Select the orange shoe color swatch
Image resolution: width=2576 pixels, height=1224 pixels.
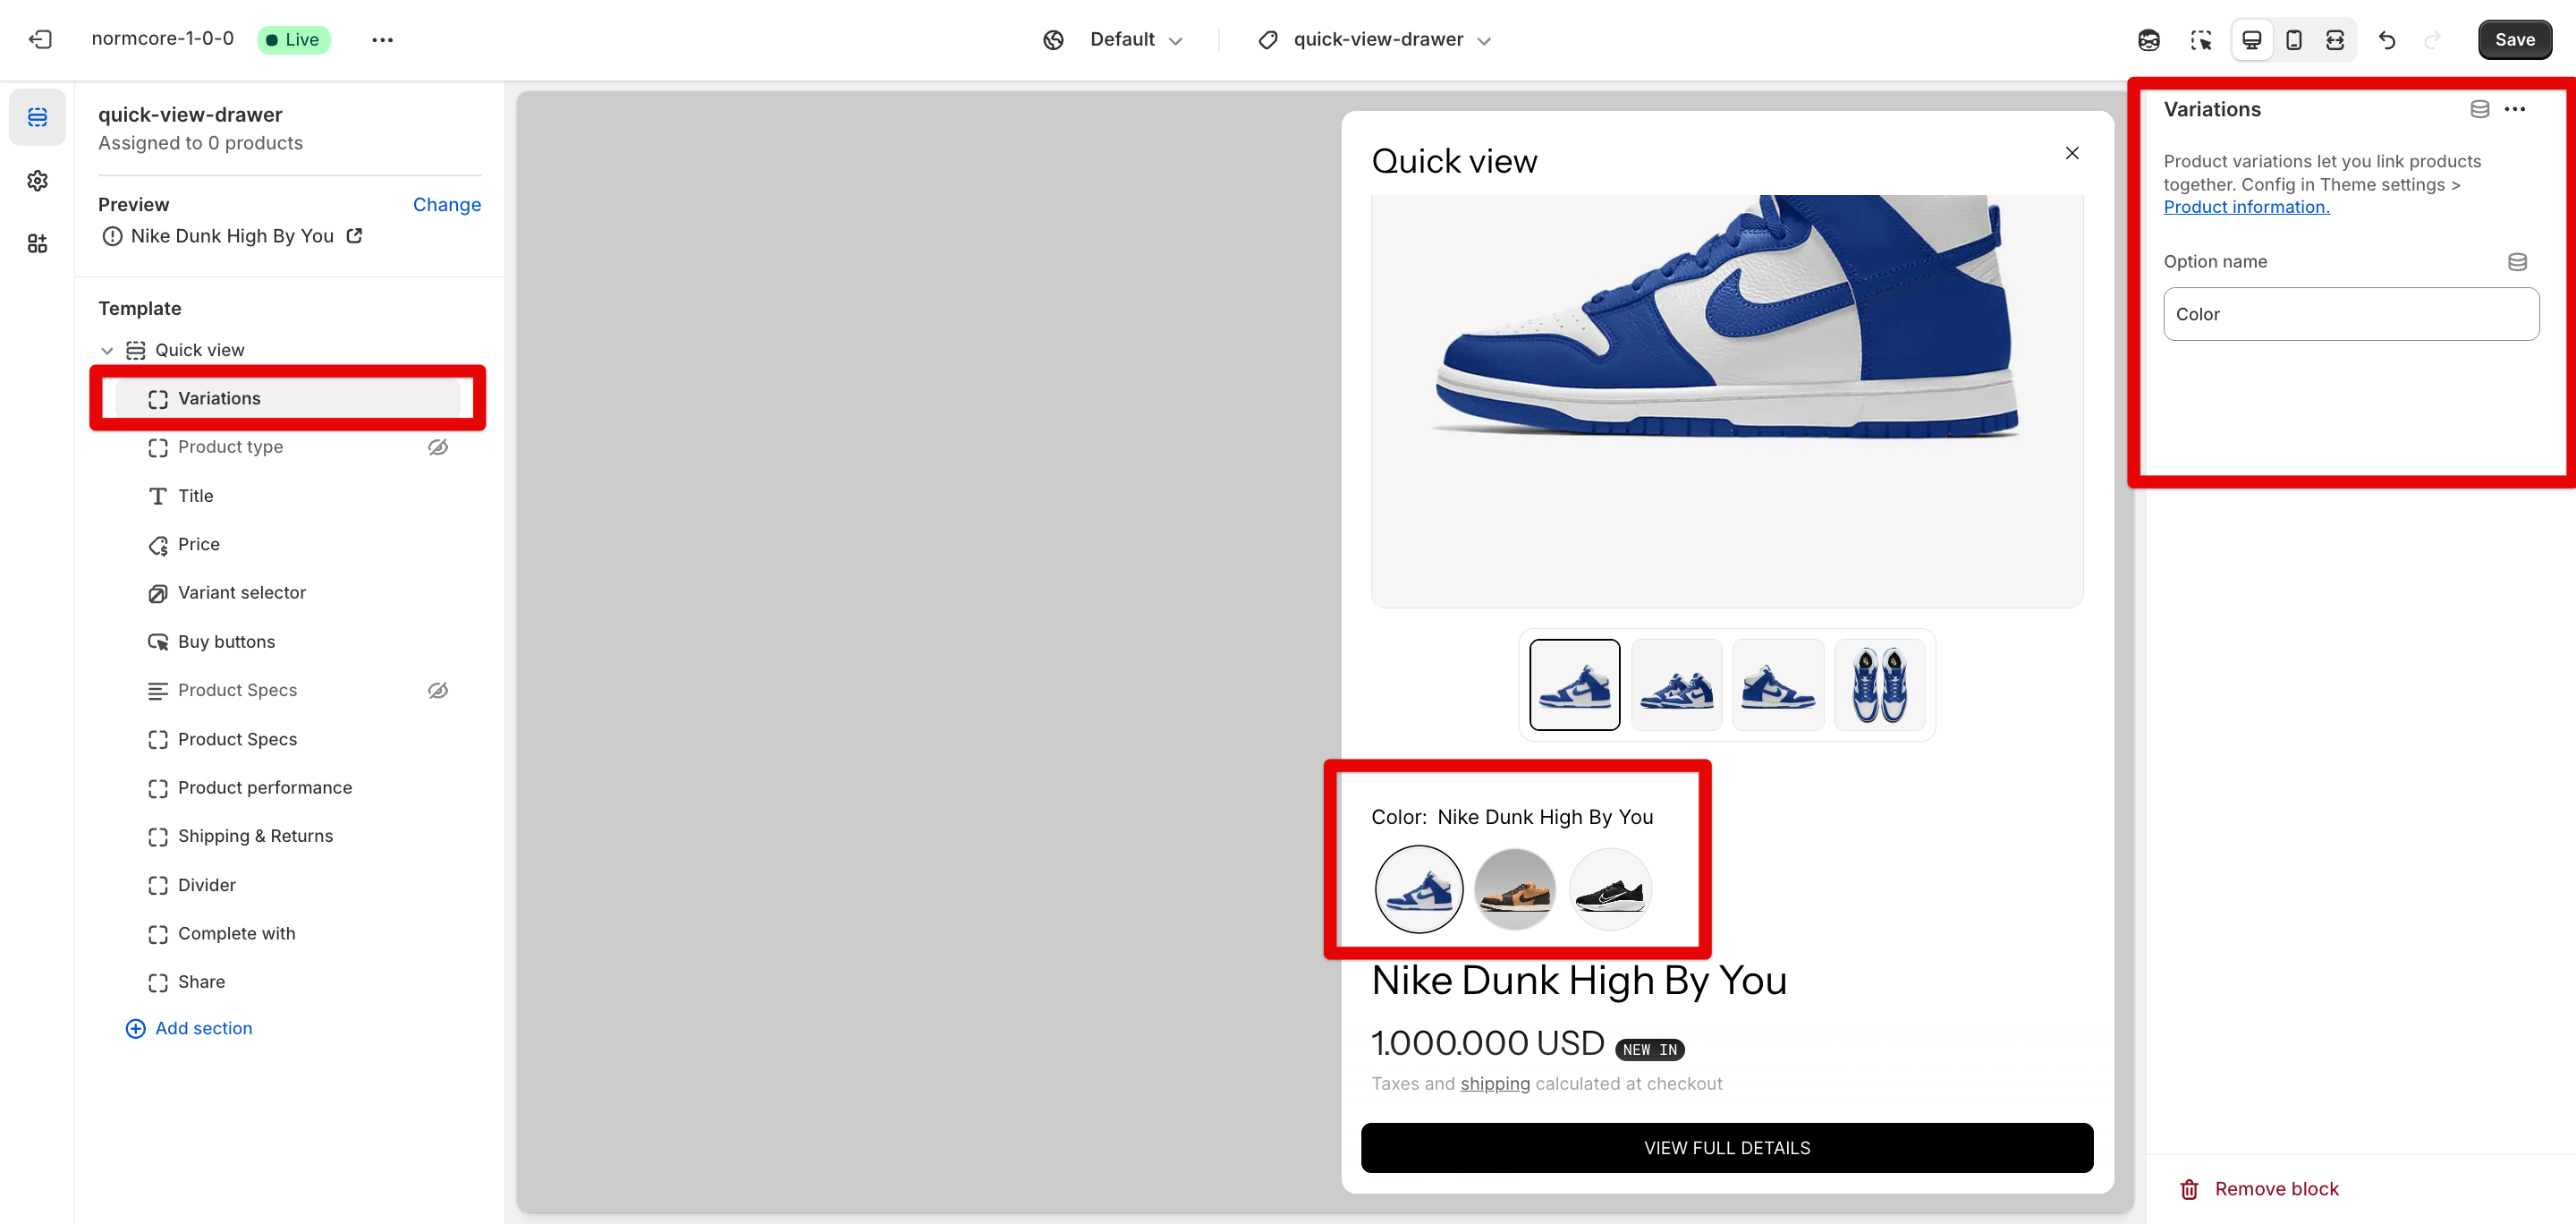1514,889
